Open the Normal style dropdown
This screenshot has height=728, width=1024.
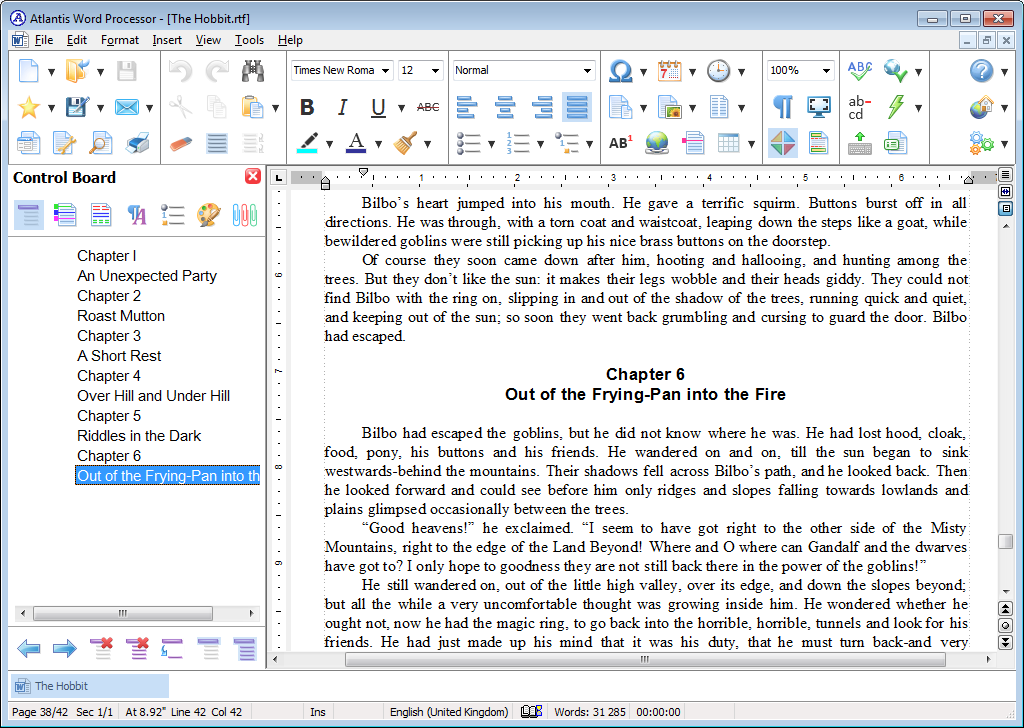tap(587, 71)
